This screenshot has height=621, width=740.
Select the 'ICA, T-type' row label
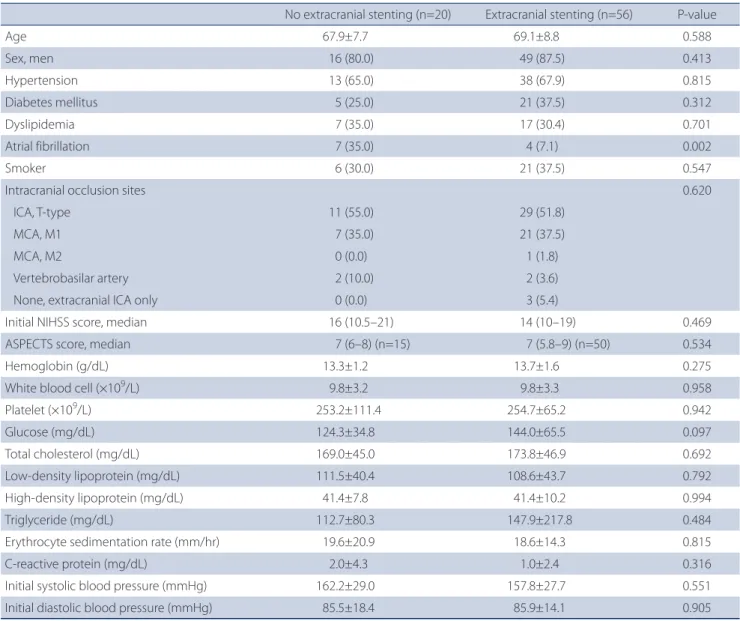coord(42,212)
